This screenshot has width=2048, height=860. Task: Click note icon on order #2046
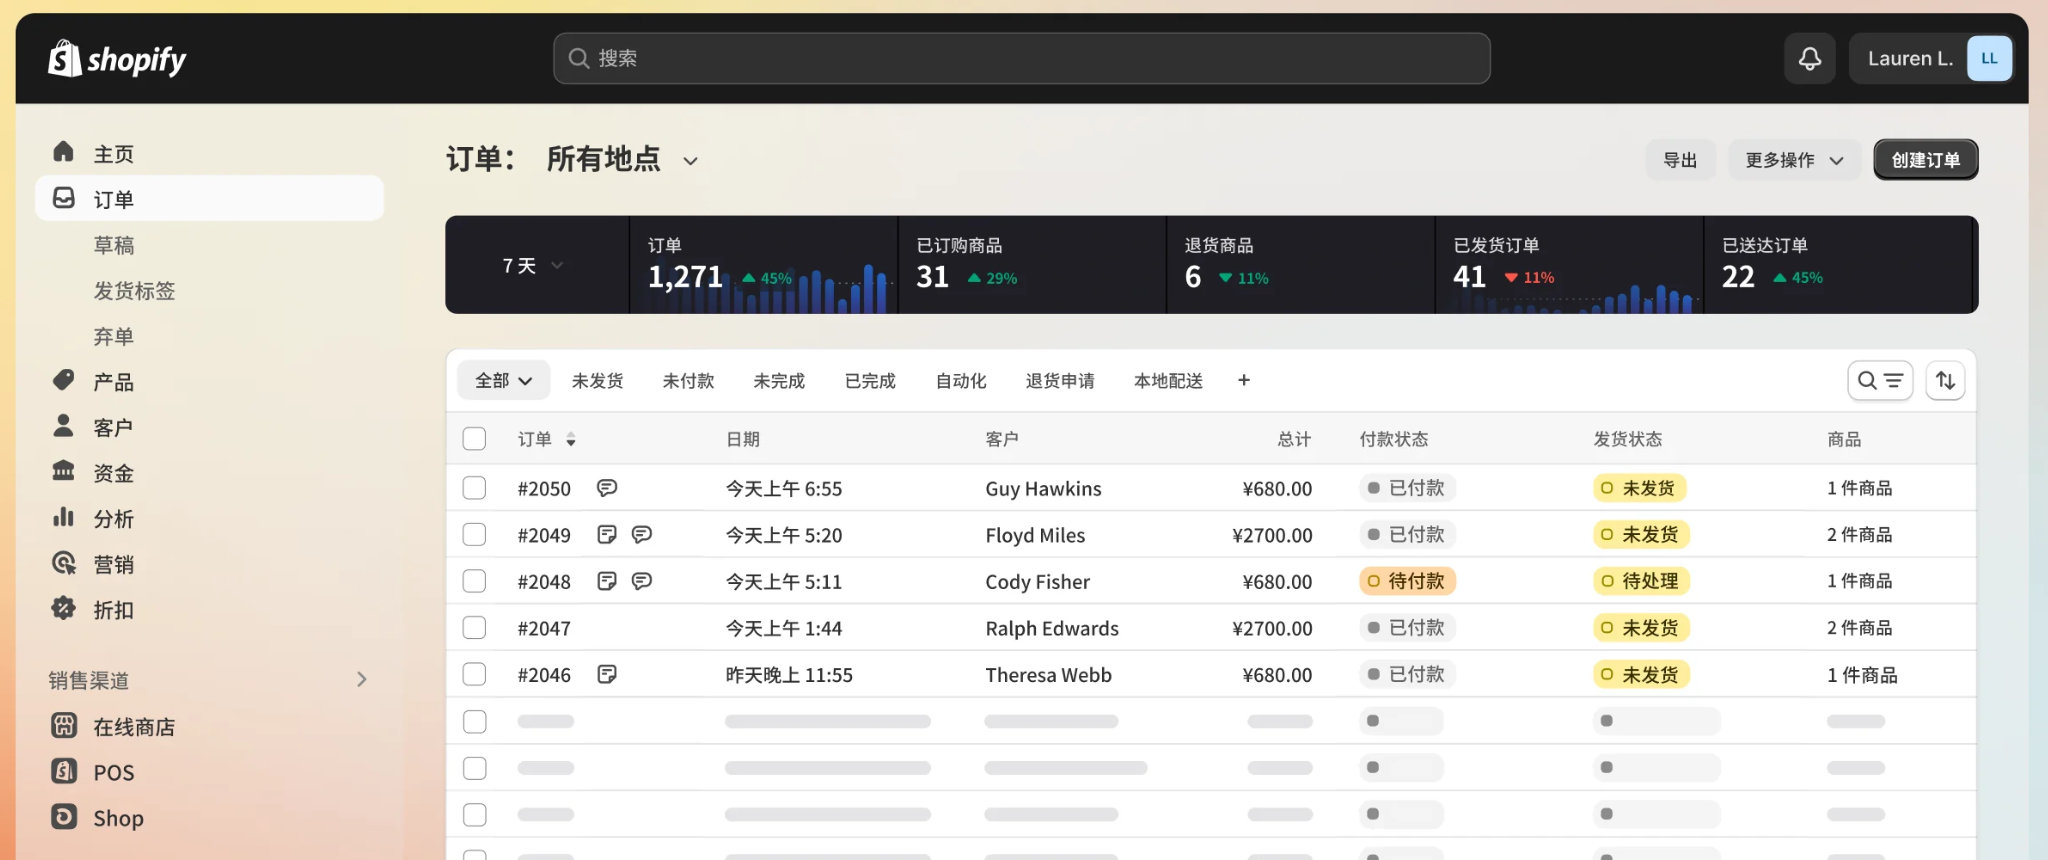click(607, 674)
